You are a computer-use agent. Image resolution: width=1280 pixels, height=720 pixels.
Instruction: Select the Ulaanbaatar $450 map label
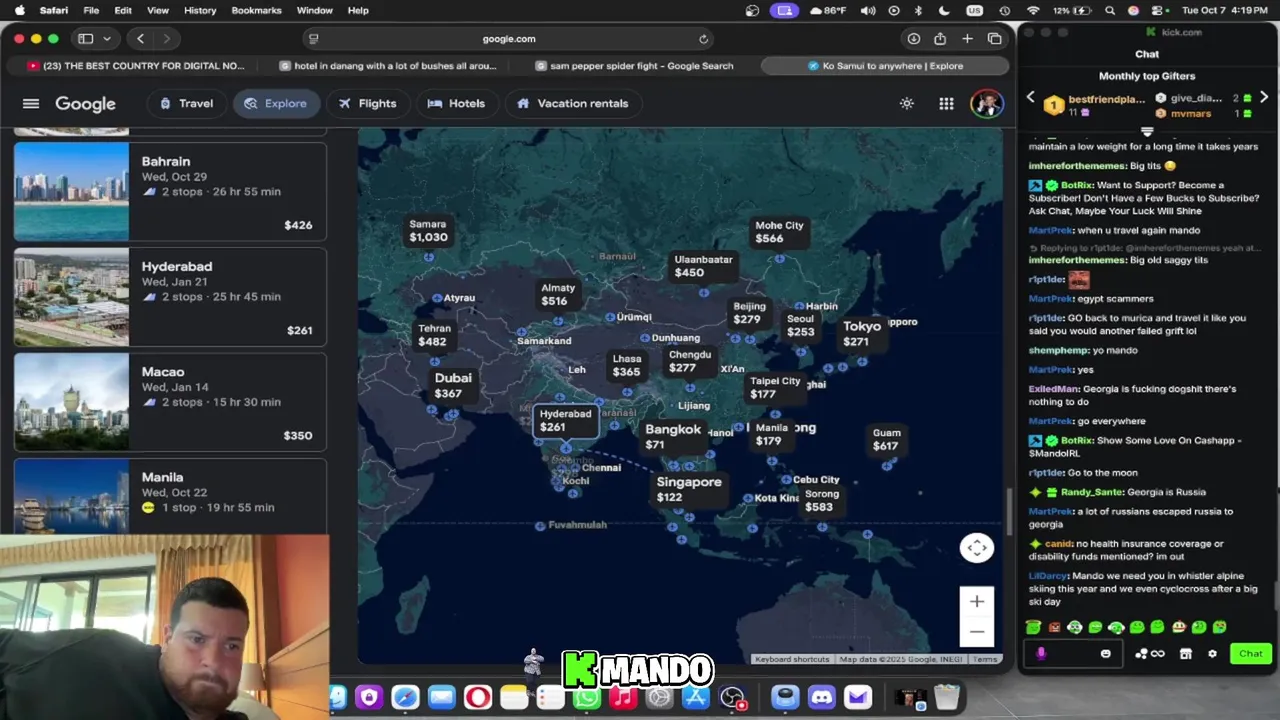click(x=703, y=266)
